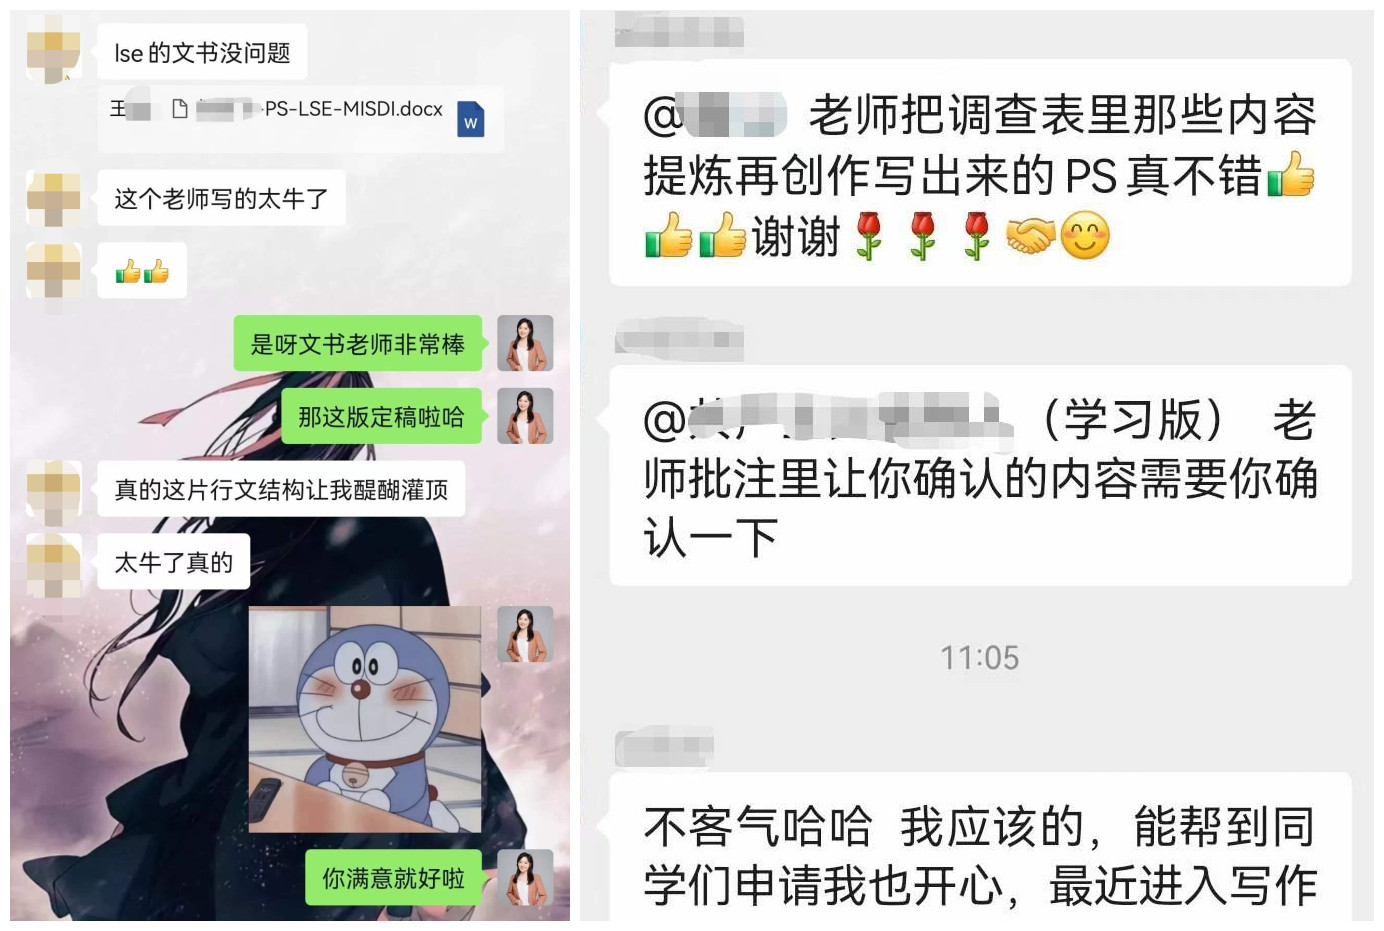Open the Doraemon sticker image
The height and width of the screenshot is (931, 1384).
365,720
